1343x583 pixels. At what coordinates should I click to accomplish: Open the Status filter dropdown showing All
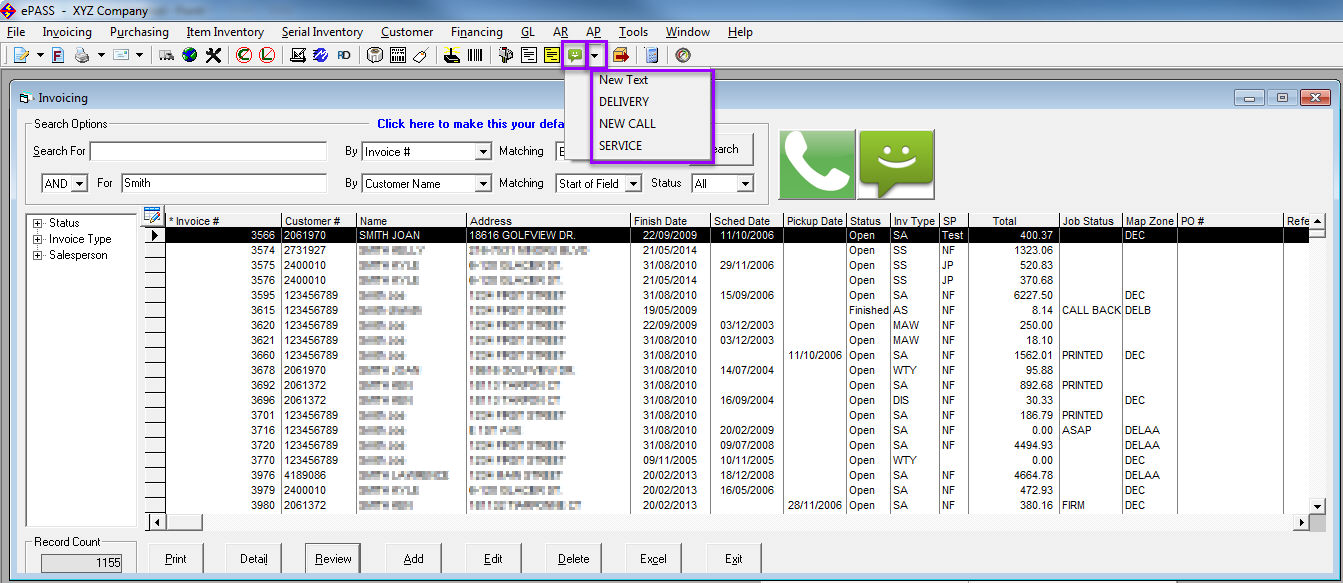(744, 184)
